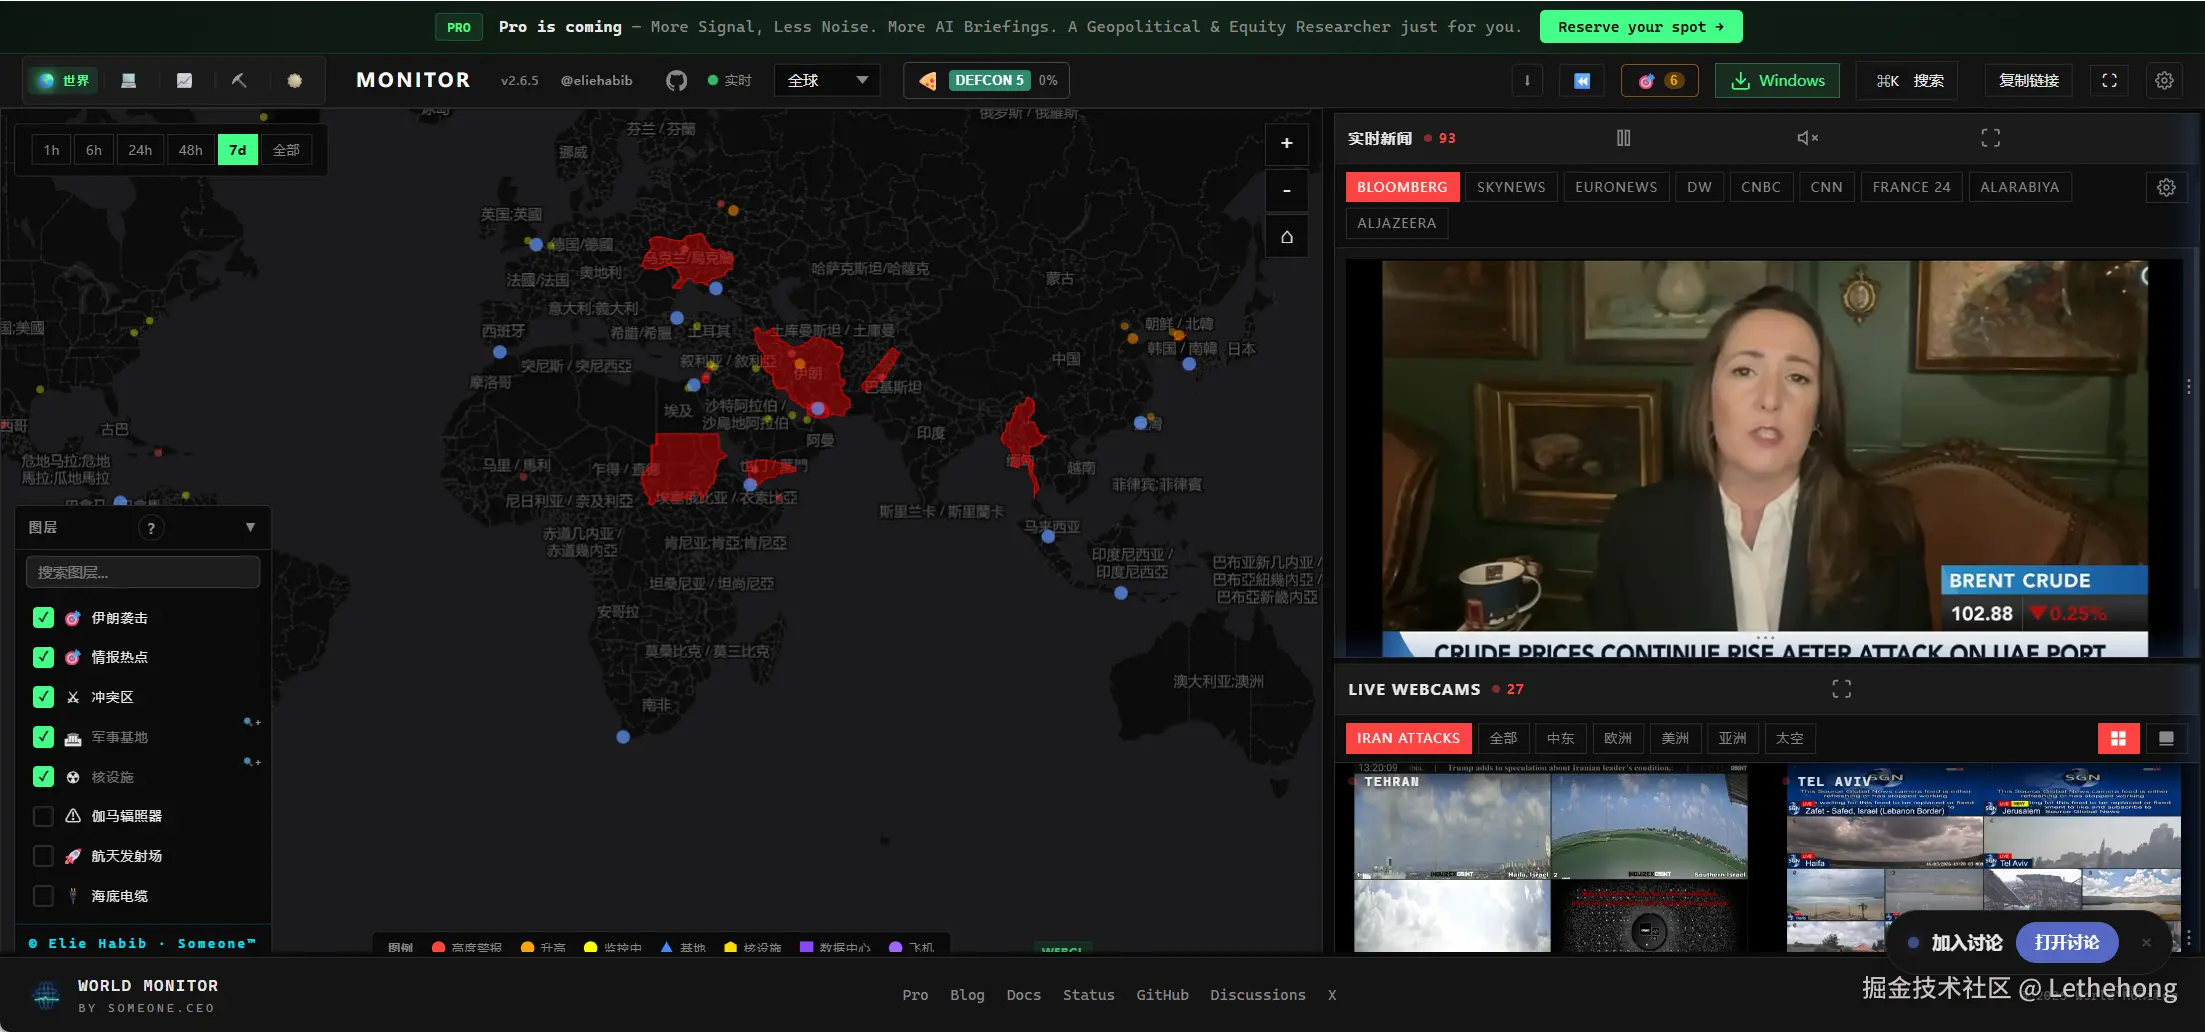Switch news channel to SKYNEWS
This screenshot has width=2205, height=1032.
[x=1511, y=187]
